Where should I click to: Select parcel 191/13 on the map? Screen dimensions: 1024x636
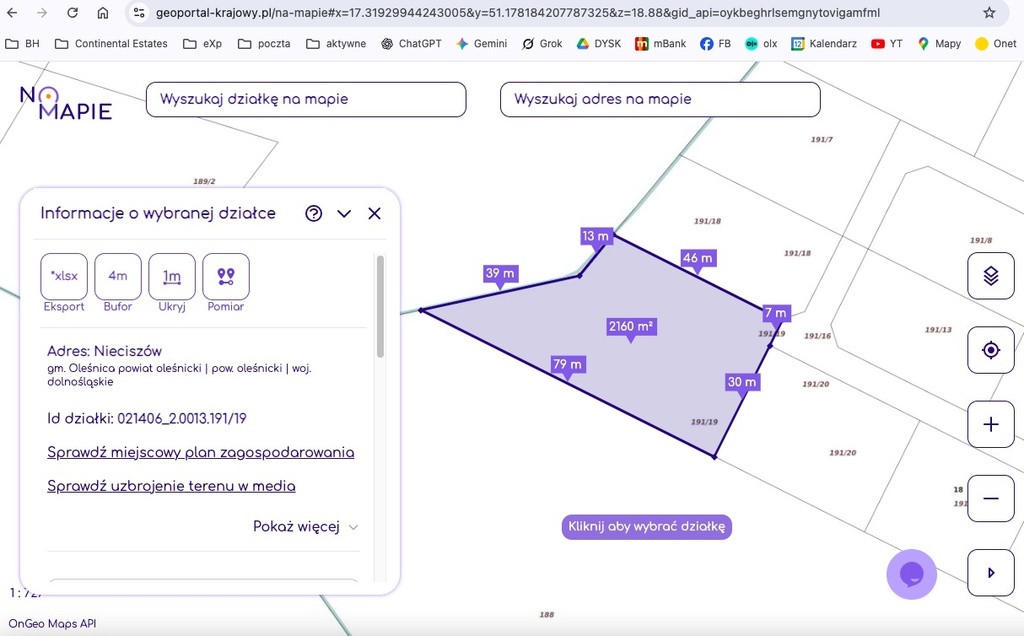[938, 330]
